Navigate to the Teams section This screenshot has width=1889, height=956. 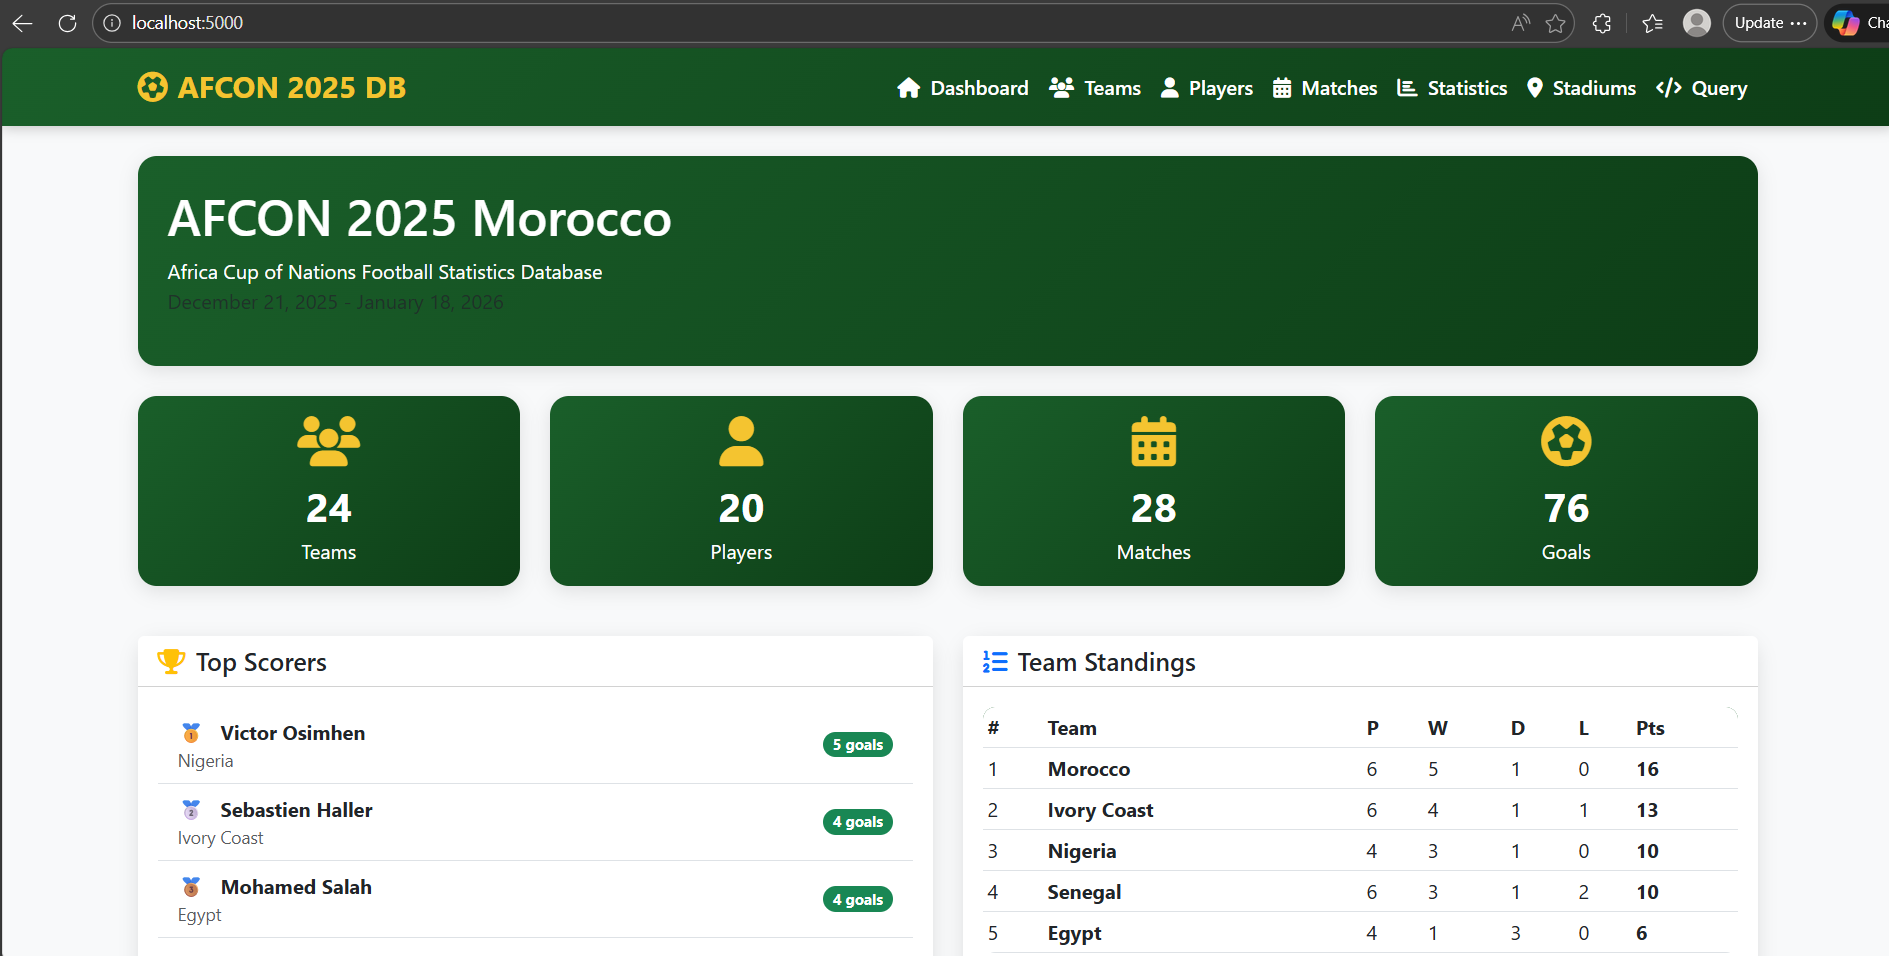[1112, 88]
